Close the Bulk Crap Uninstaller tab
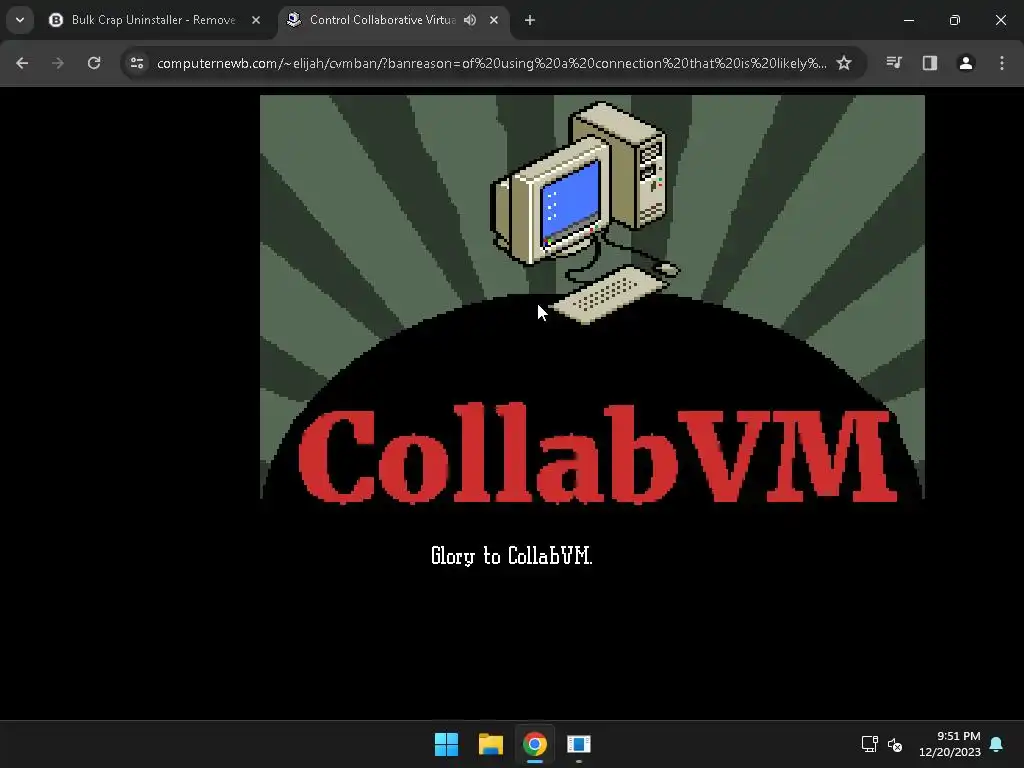 coord(256,20)
